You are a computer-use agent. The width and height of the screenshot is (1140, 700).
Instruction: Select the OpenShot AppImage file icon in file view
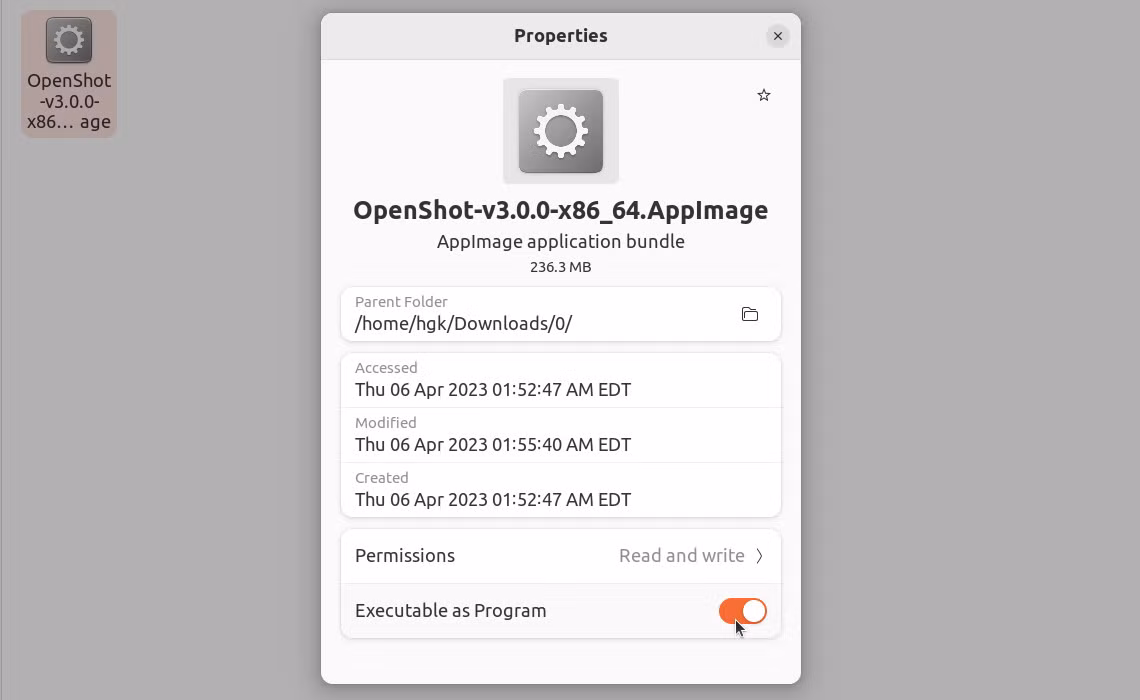click(x=69, y=40)
